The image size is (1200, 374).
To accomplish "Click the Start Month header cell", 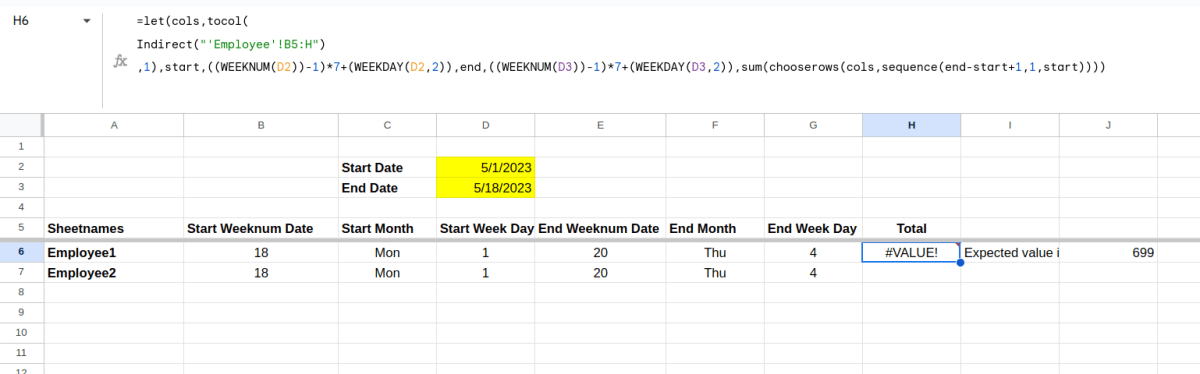I will point(387,228).
